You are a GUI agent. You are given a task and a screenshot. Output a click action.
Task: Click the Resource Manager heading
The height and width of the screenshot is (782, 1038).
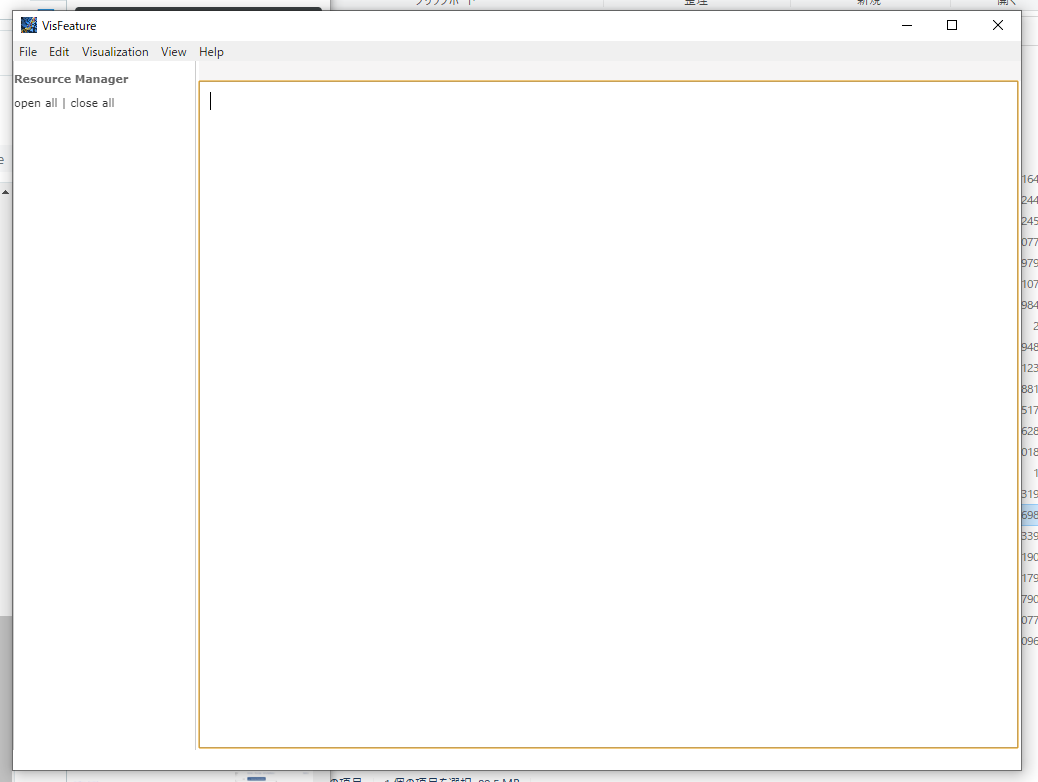[71, 79]
